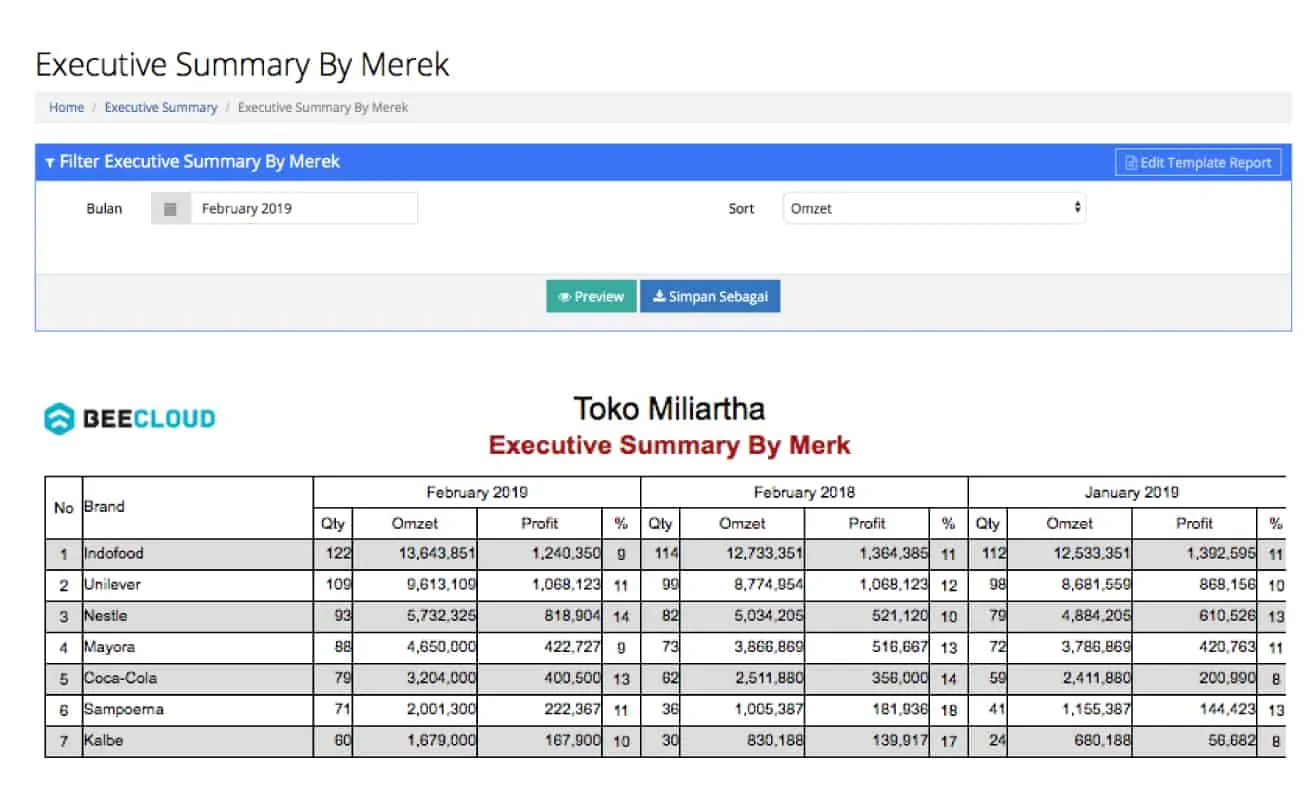Click Coca-Cola omzet value 3,204,000

[439, 678]
